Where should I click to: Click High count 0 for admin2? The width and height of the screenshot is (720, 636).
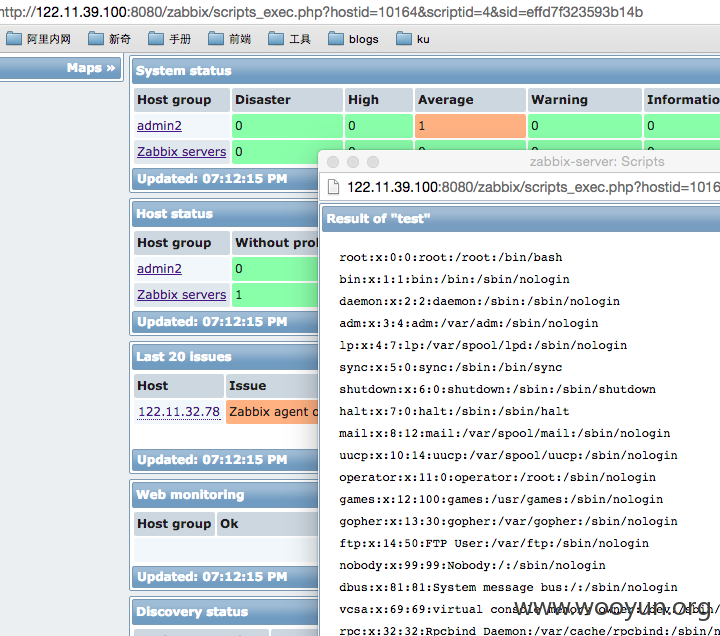coord(378,126)
